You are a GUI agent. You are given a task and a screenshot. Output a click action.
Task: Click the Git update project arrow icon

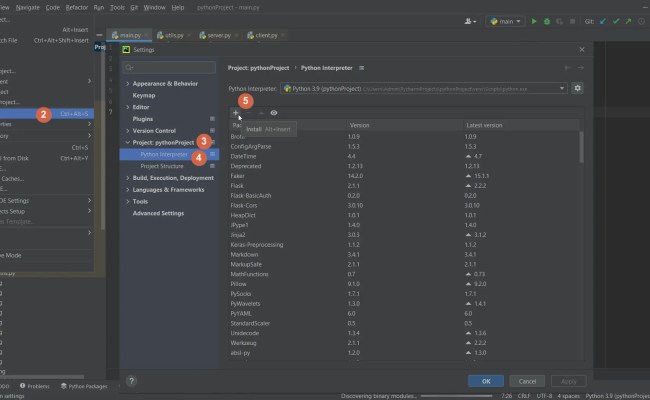[603, 21]
